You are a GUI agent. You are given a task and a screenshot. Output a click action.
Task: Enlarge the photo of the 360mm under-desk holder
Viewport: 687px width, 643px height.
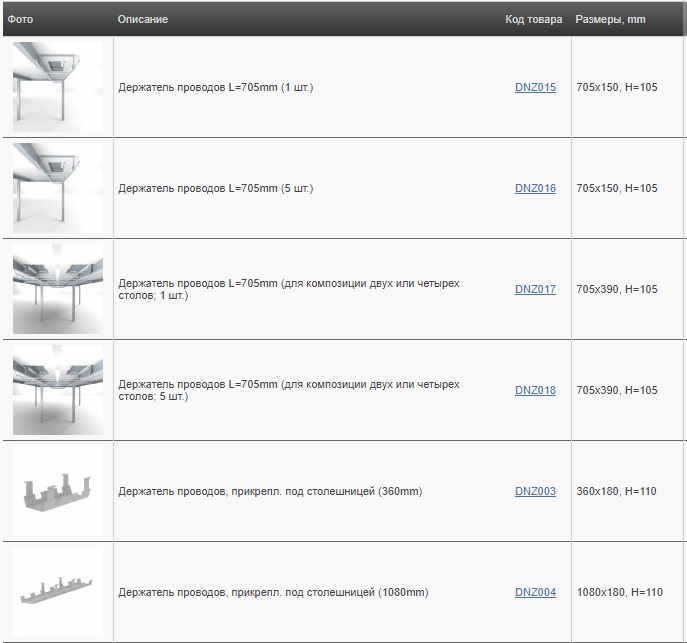point(58,491)
